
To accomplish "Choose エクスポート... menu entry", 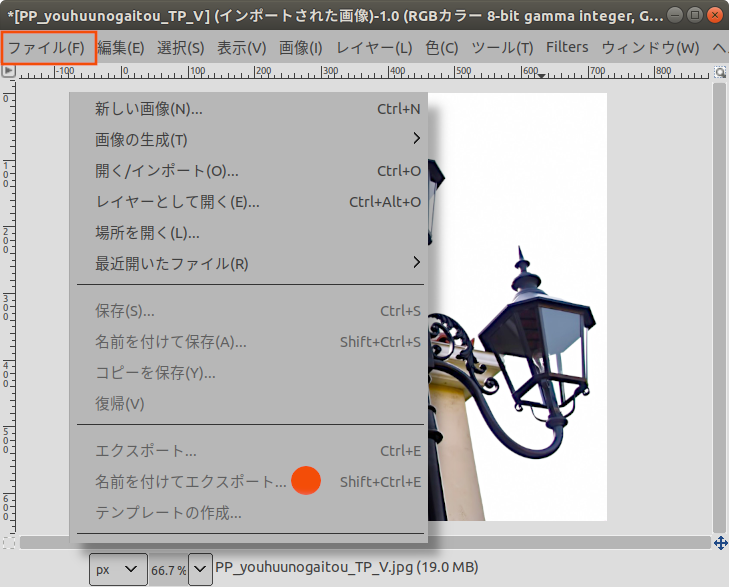I will pos(249,450).
